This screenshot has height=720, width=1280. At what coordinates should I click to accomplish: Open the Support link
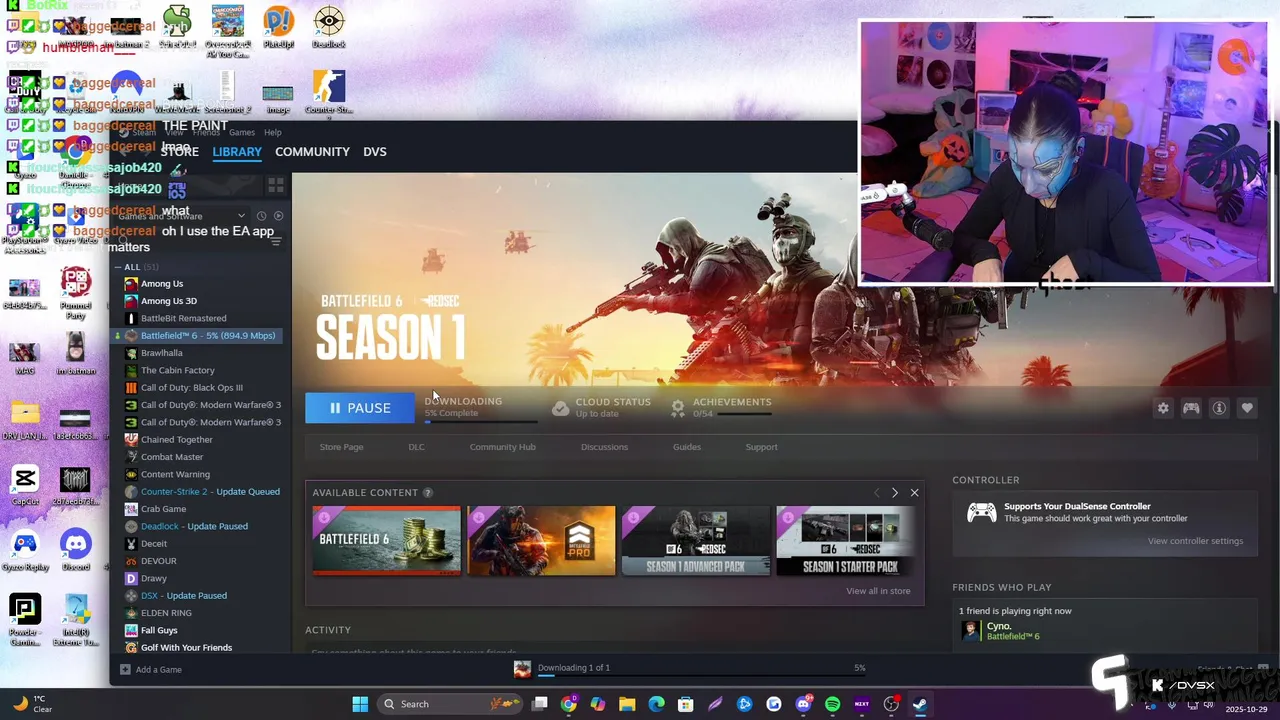[761, 447]
